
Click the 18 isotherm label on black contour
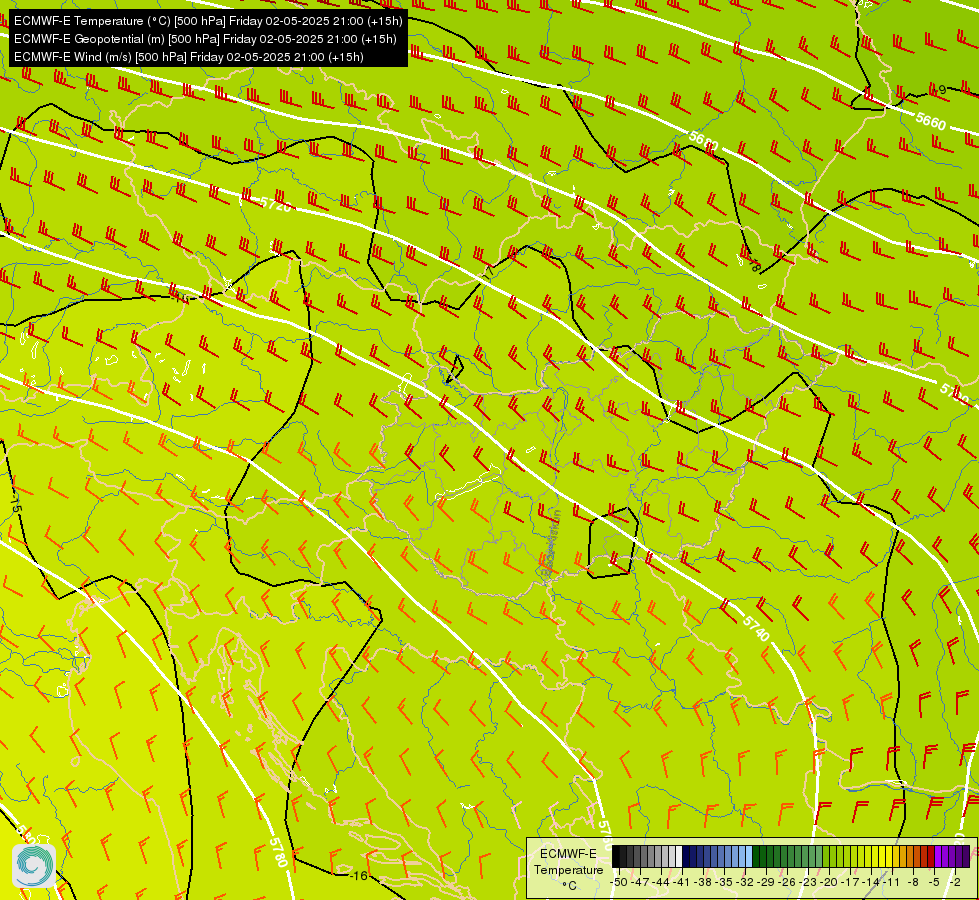[x=755, y=265]
